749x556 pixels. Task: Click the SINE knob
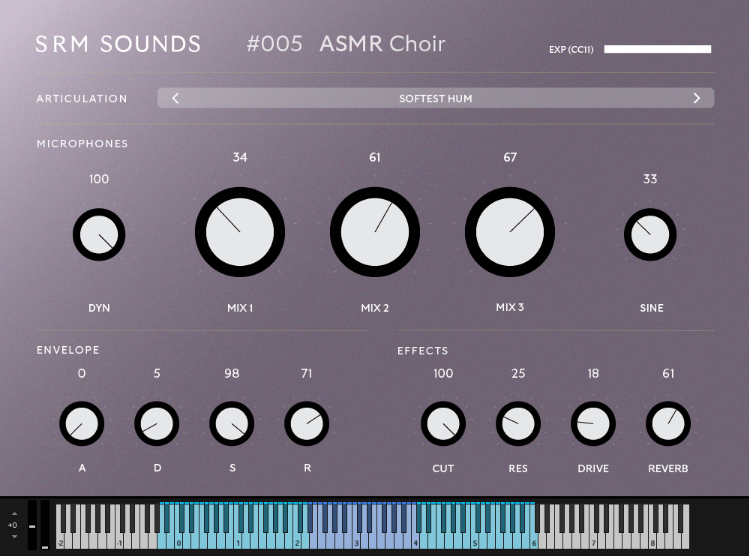point(650,236)
